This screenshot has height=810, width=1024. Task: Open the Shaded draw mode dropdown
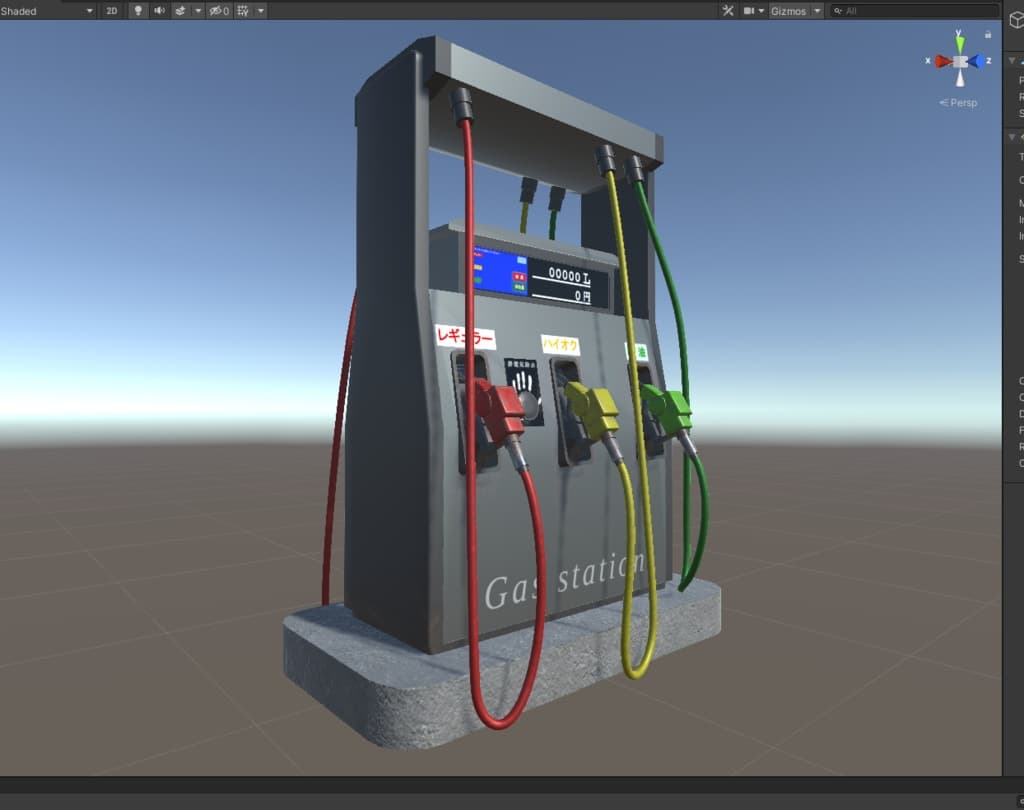[x=47, y=11]
